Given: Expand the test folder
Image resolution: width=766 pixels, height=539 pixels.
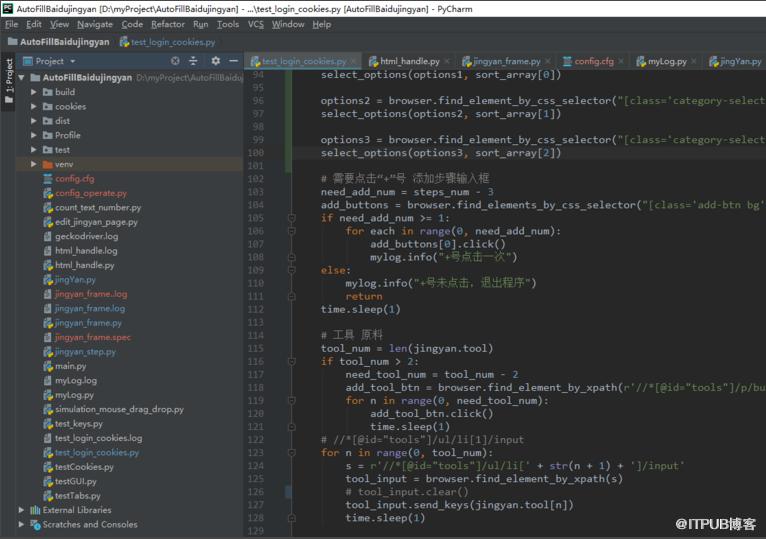Looking at the screenshot, I should pyautogui.click(x=34, y=150).
